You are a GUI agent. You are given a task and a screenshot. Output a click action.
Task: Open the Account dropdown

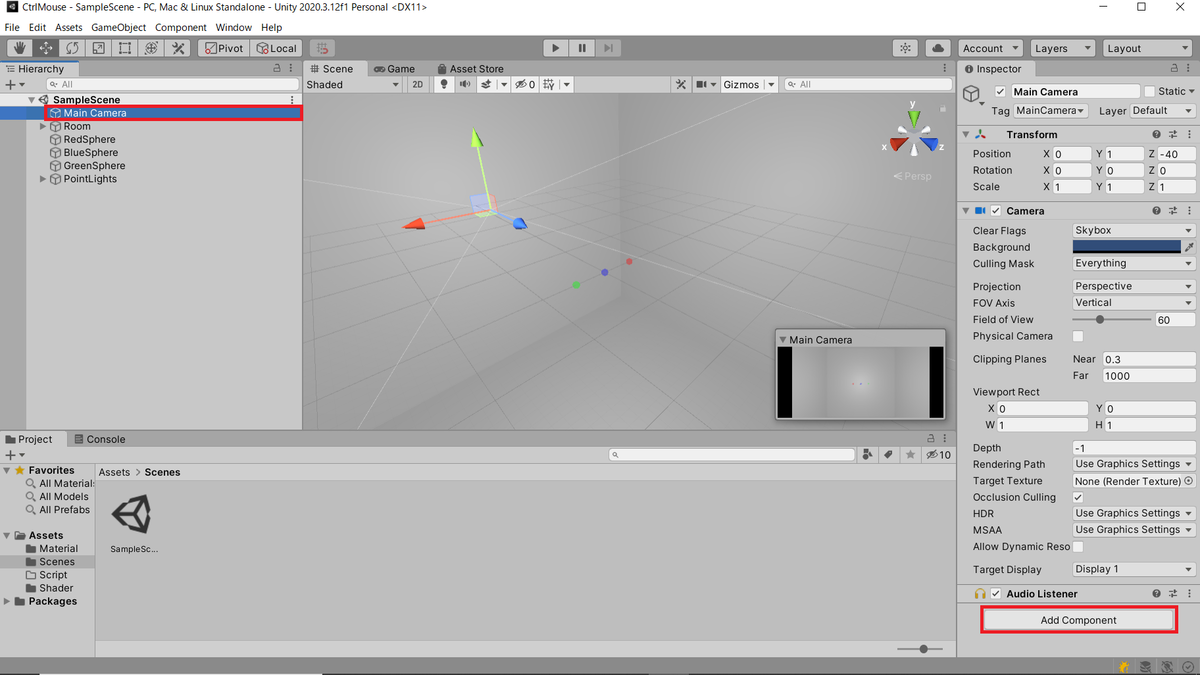click(x=990, y=48)
